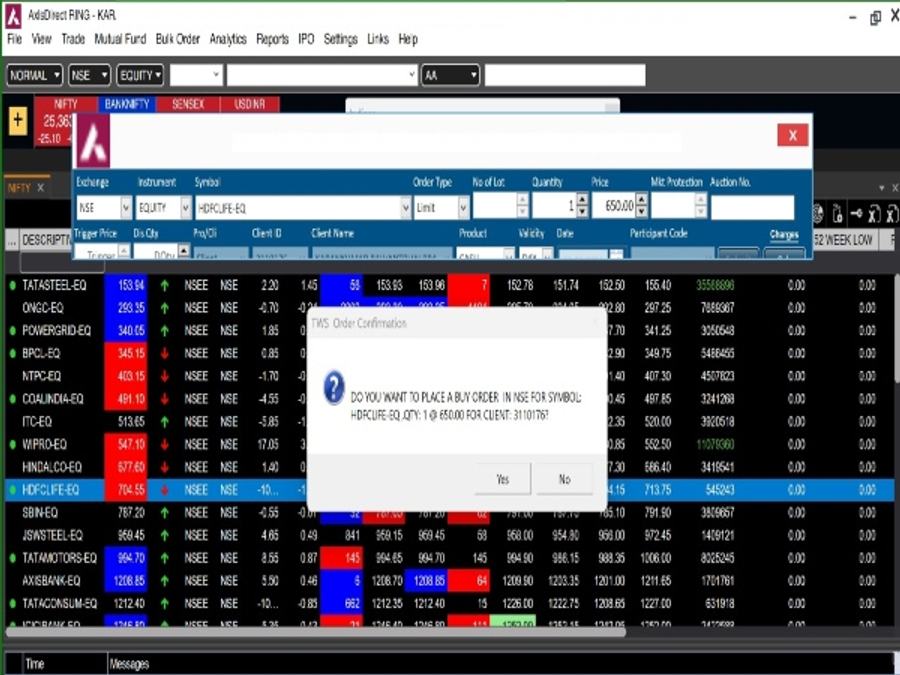Select the ITC-EQ row
The image size is (900, 675).
click(x=450, y=422)
